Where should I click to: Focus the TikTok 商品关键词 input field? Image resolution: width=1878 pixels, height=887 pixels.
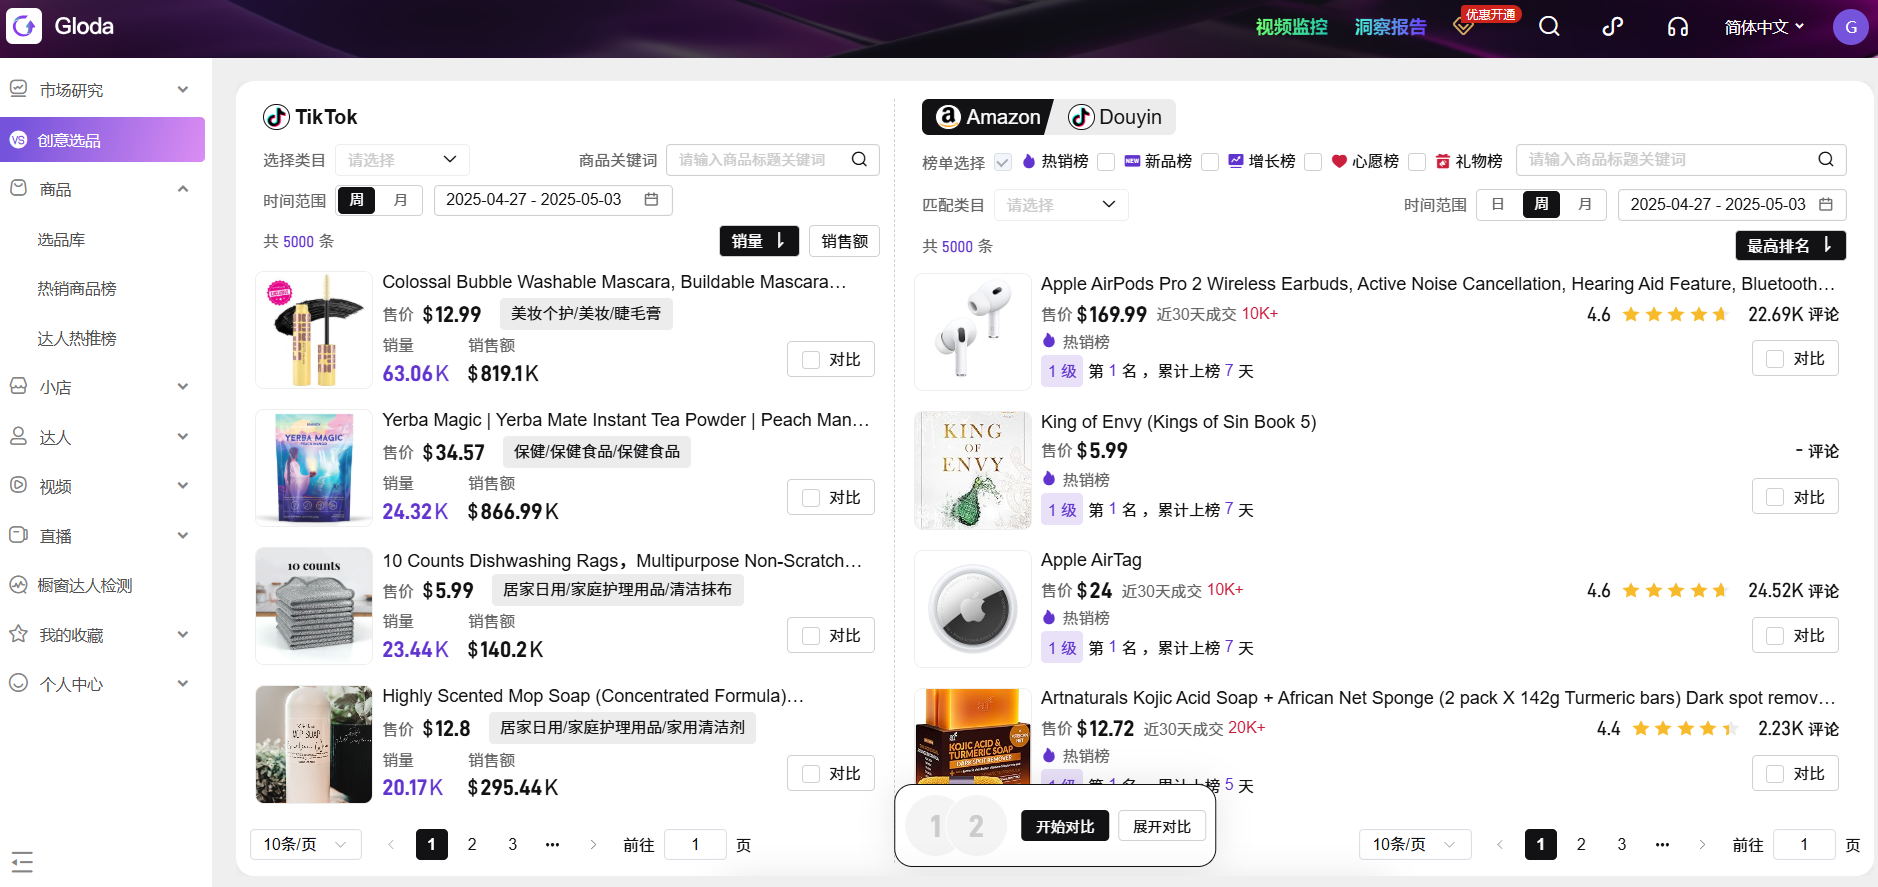(x=773, y=160)
